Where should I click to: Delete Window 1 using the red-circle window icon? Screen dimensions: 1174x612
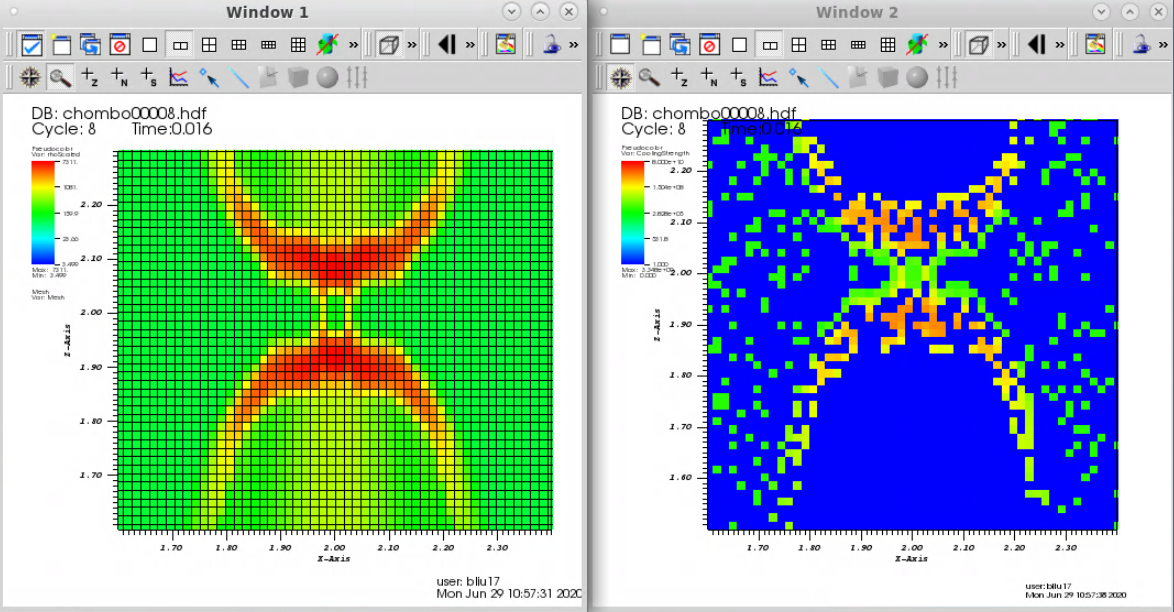tap(120, 45)
